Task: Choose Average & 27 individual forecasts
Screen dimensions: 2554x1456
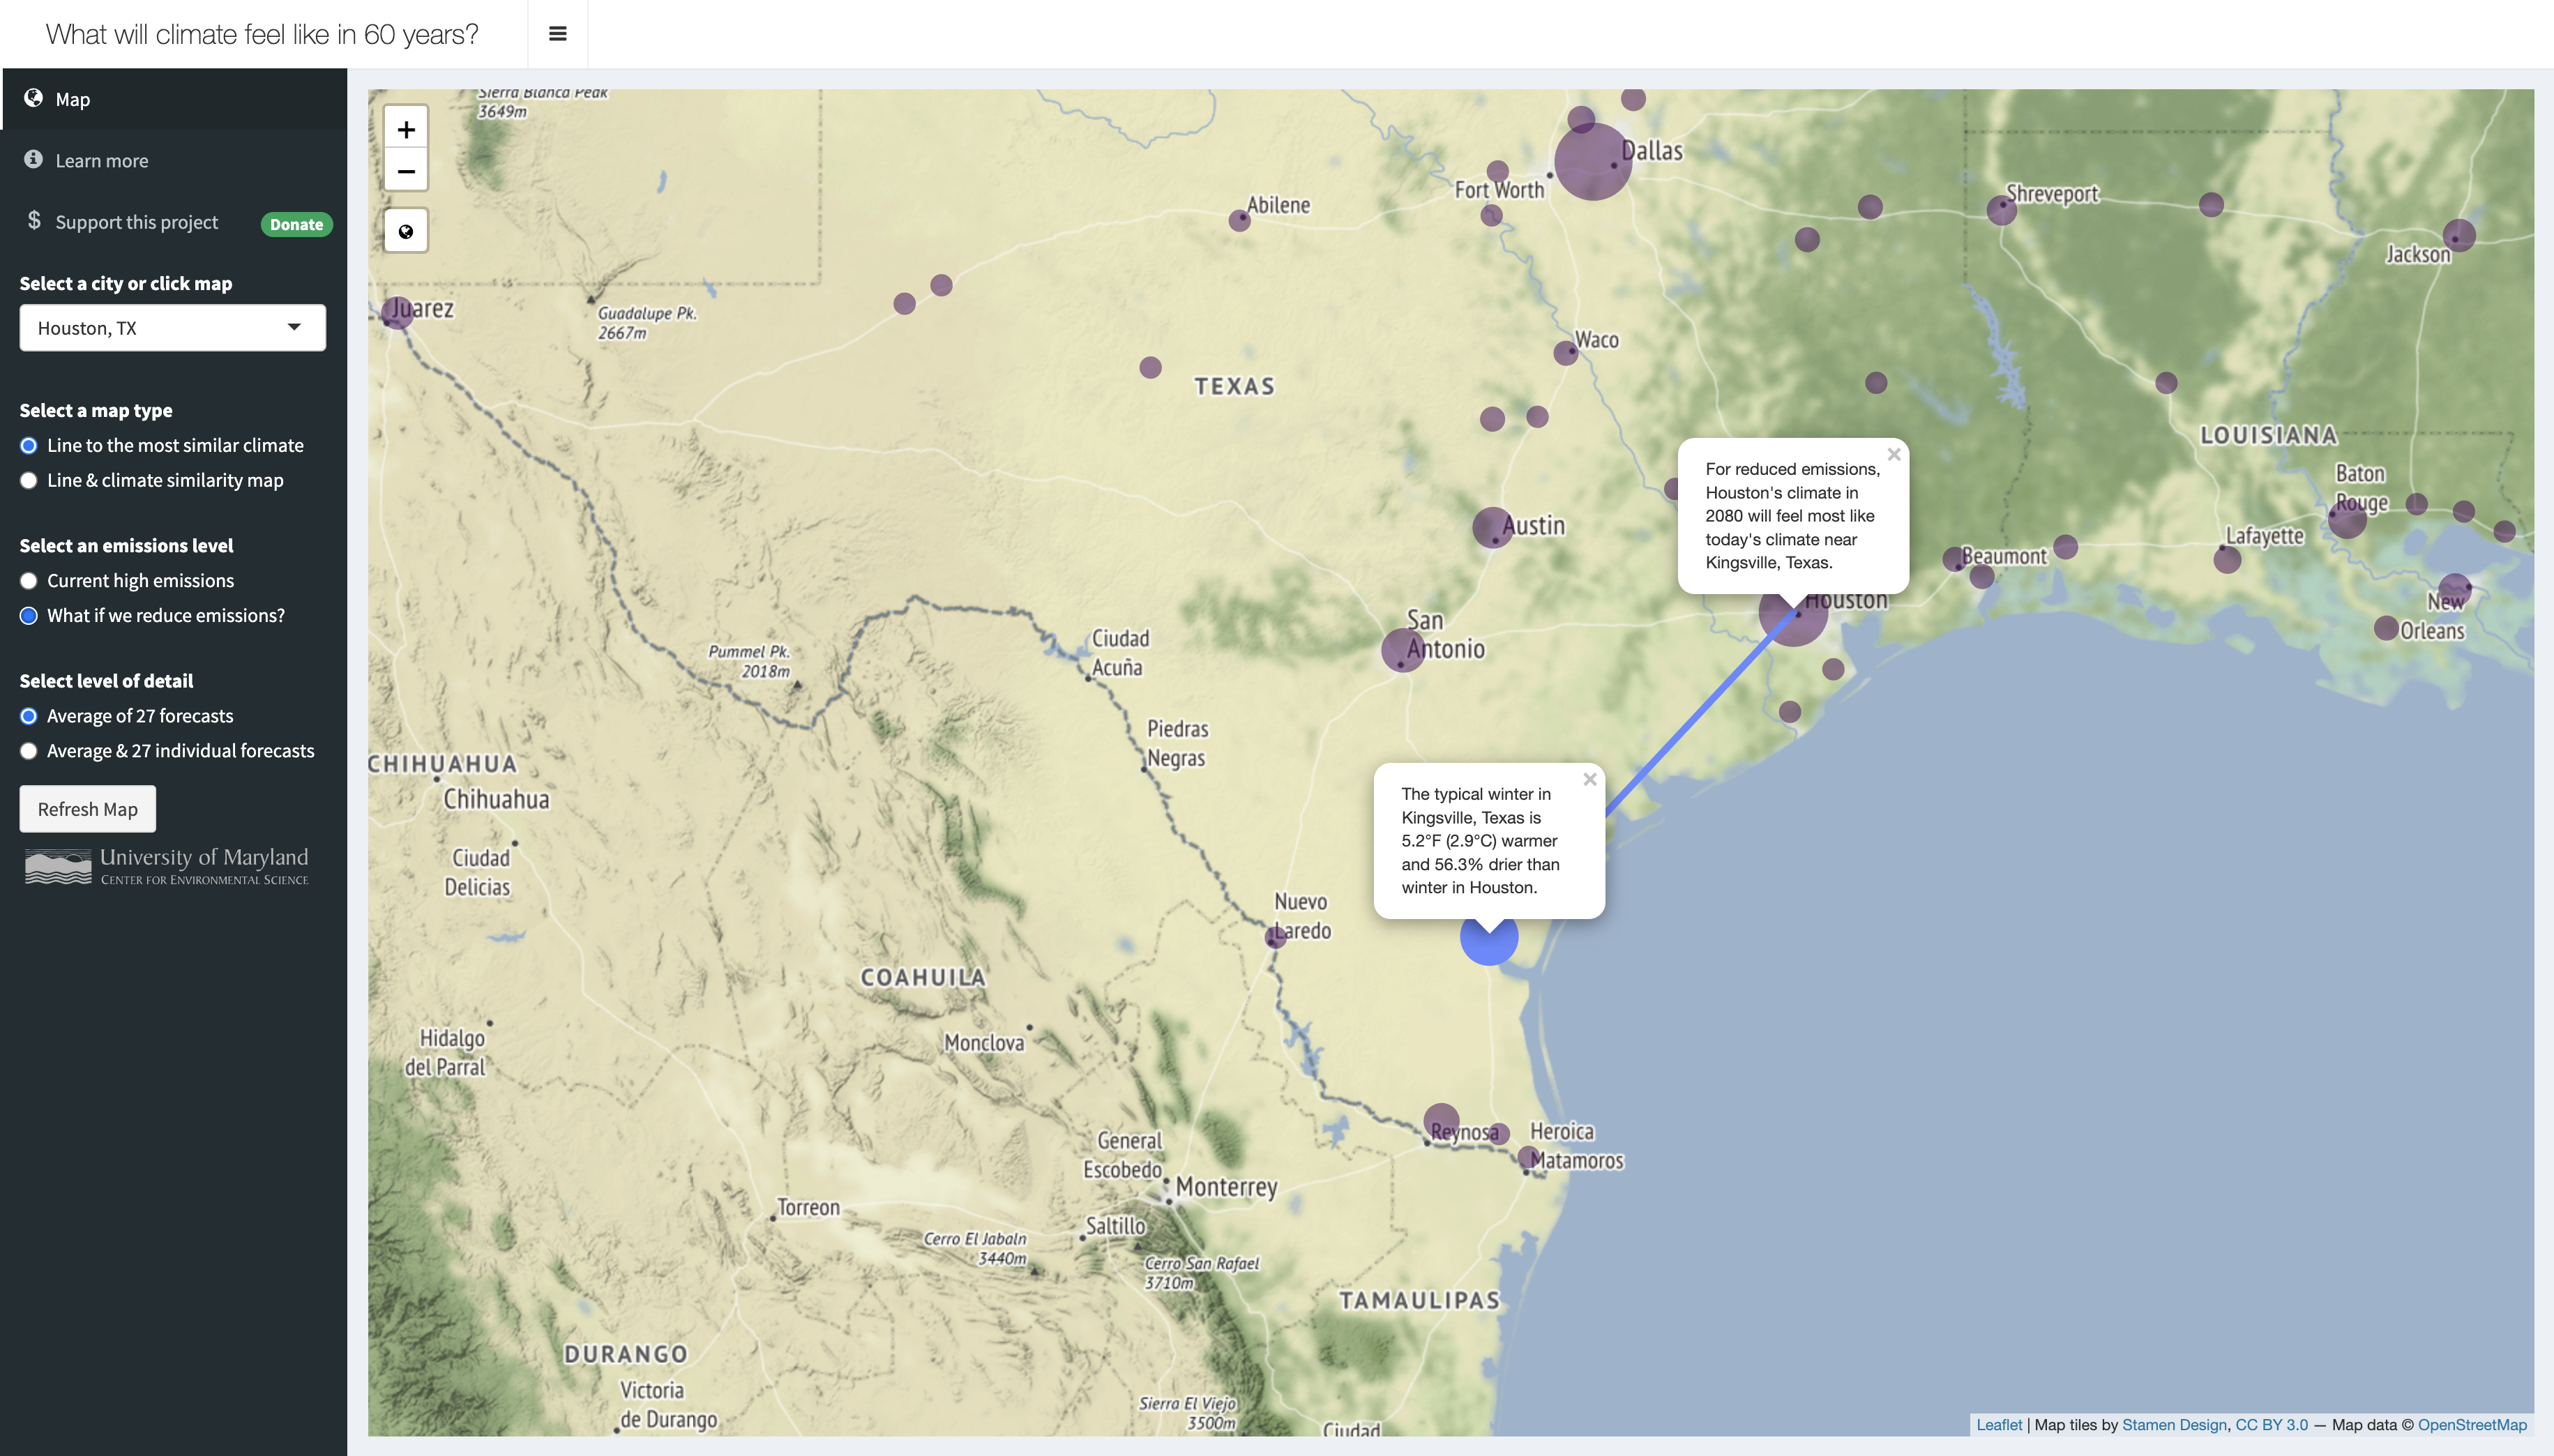Action: point(29,751)
